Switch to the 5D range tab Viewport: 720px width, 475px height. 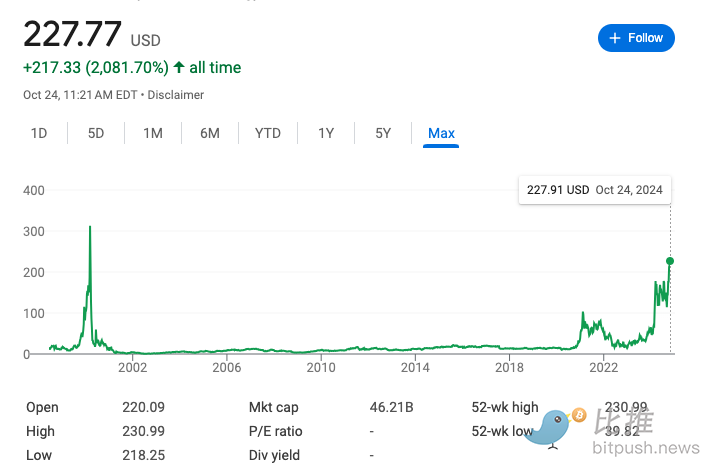96,133
